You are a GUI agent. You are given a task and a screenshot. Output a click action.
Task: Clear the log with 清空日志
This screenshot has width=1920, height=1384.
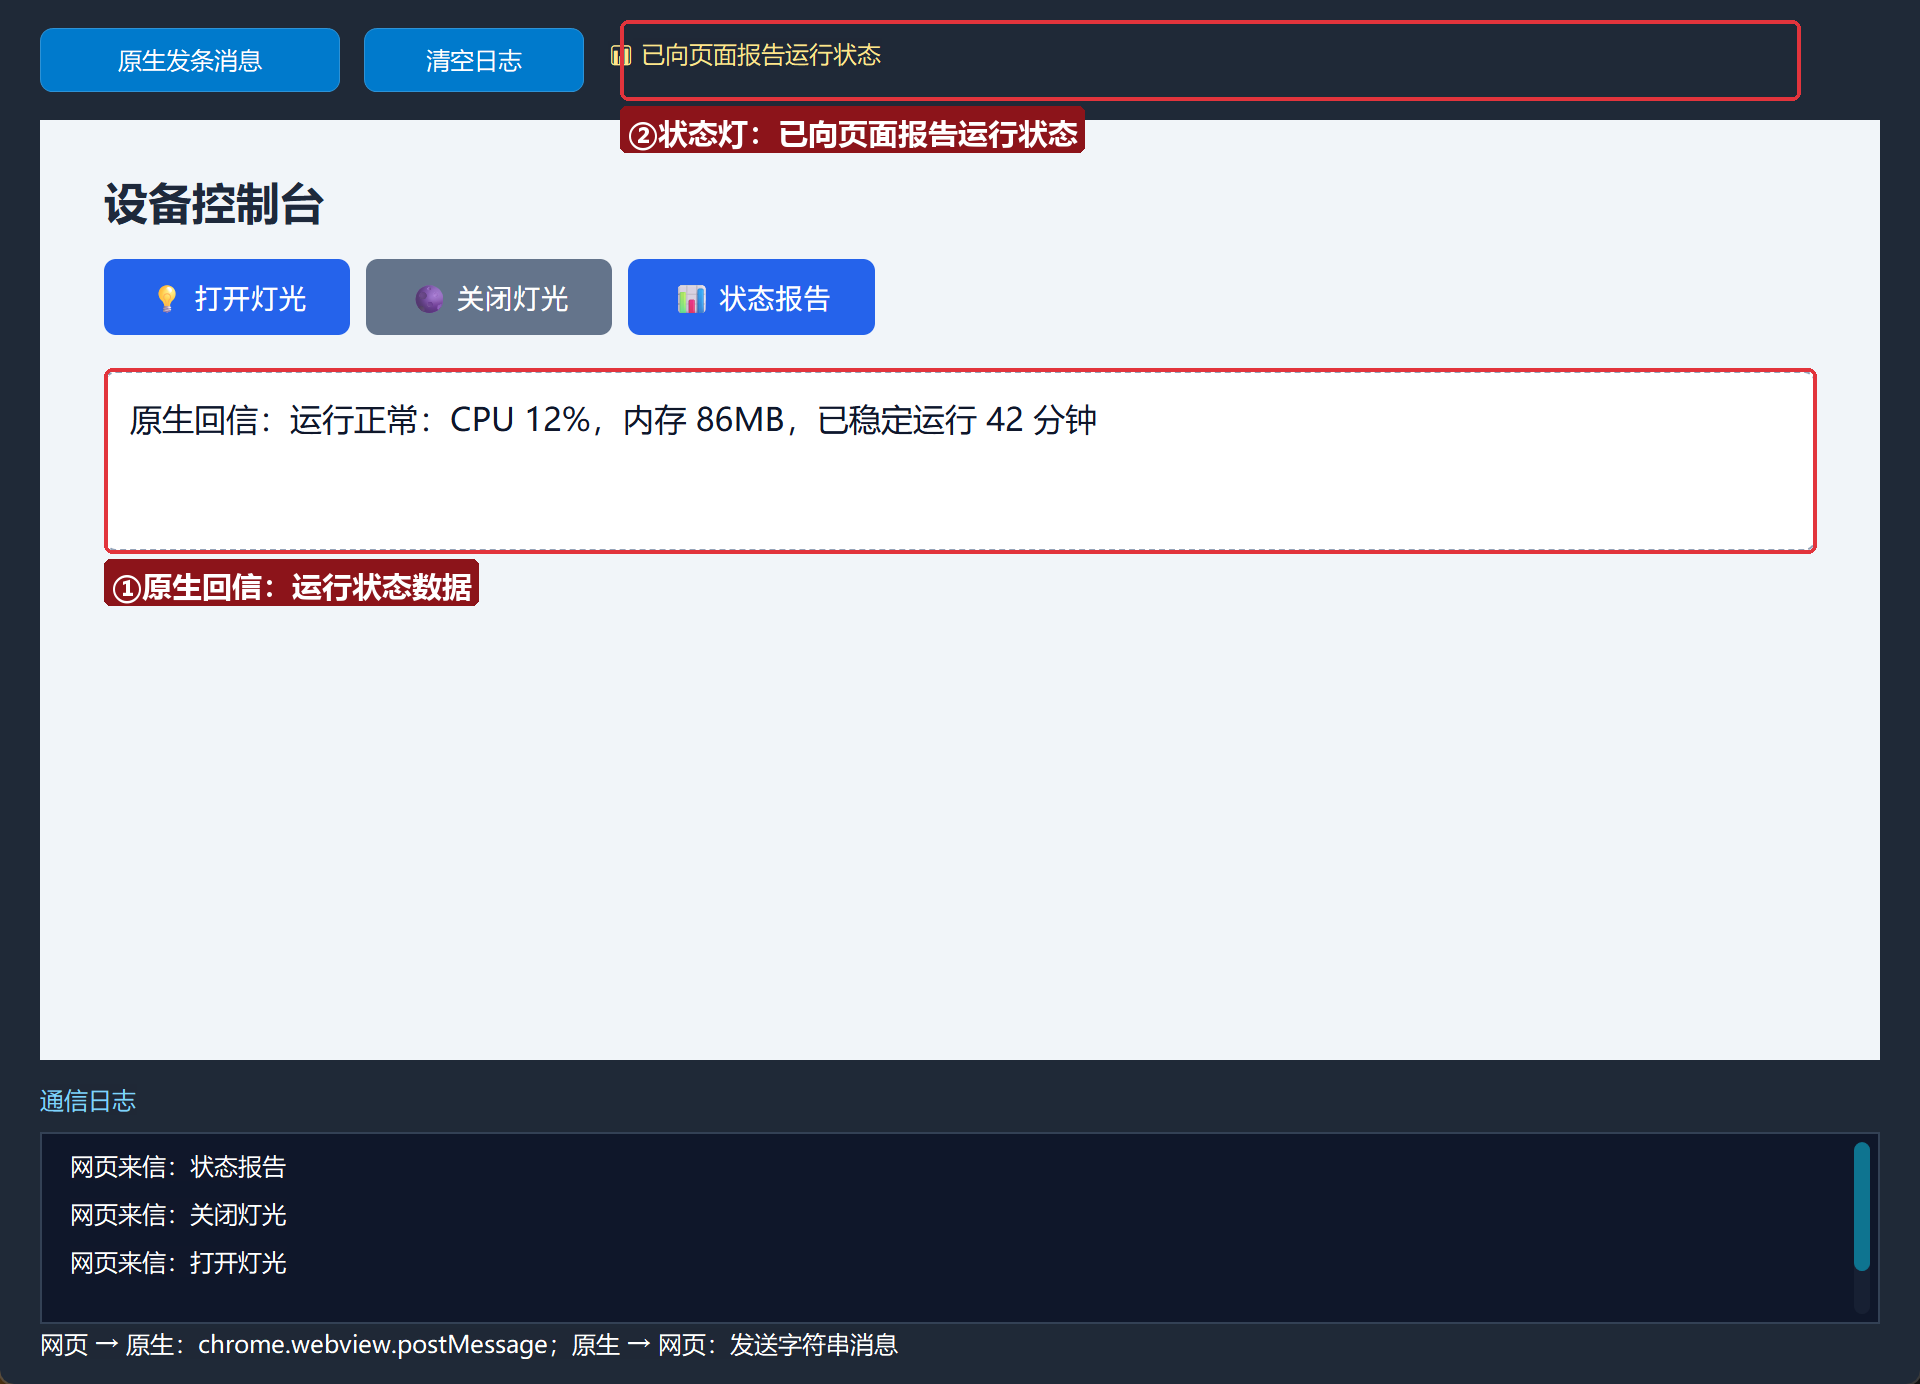coord(474,60)
